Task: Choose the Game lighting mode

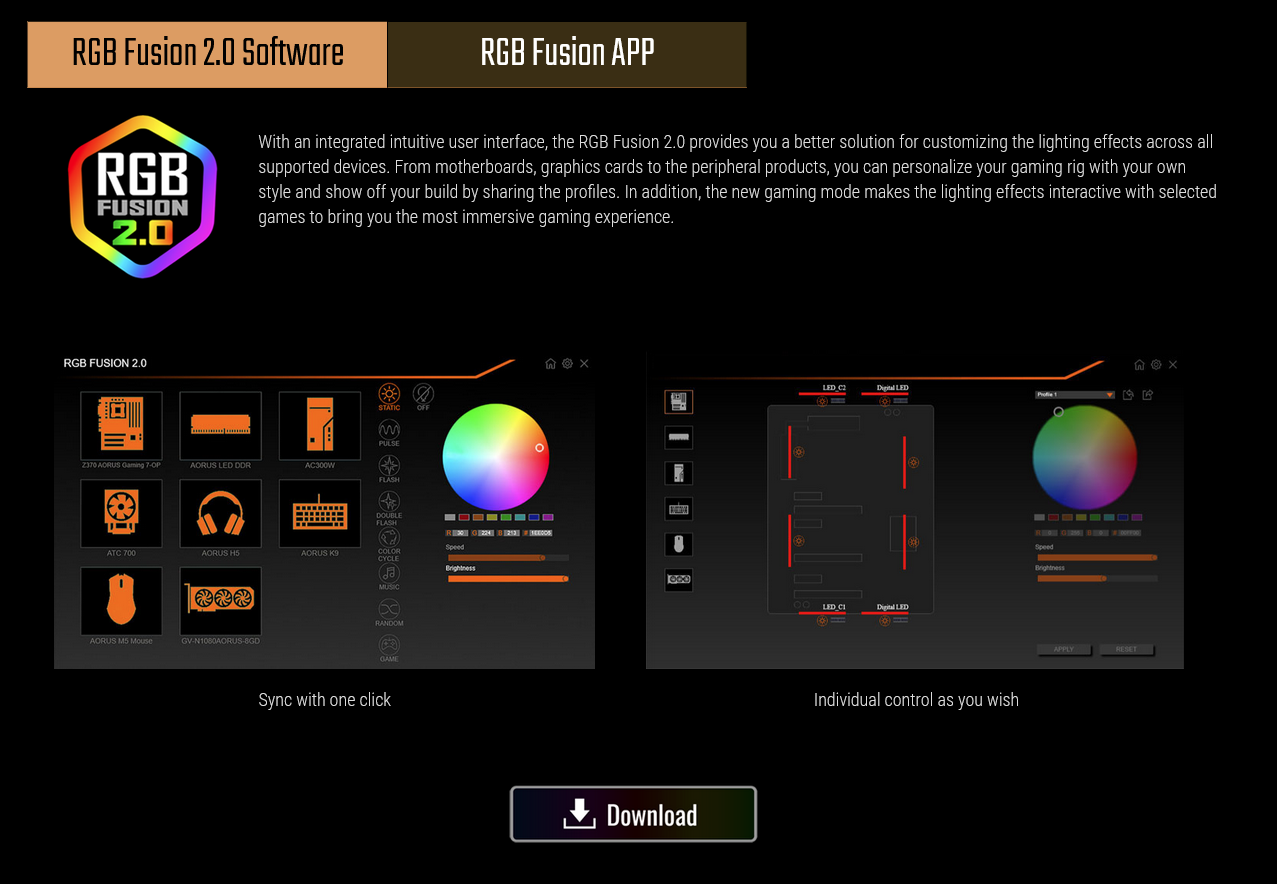Action: [x=389, y=648]
